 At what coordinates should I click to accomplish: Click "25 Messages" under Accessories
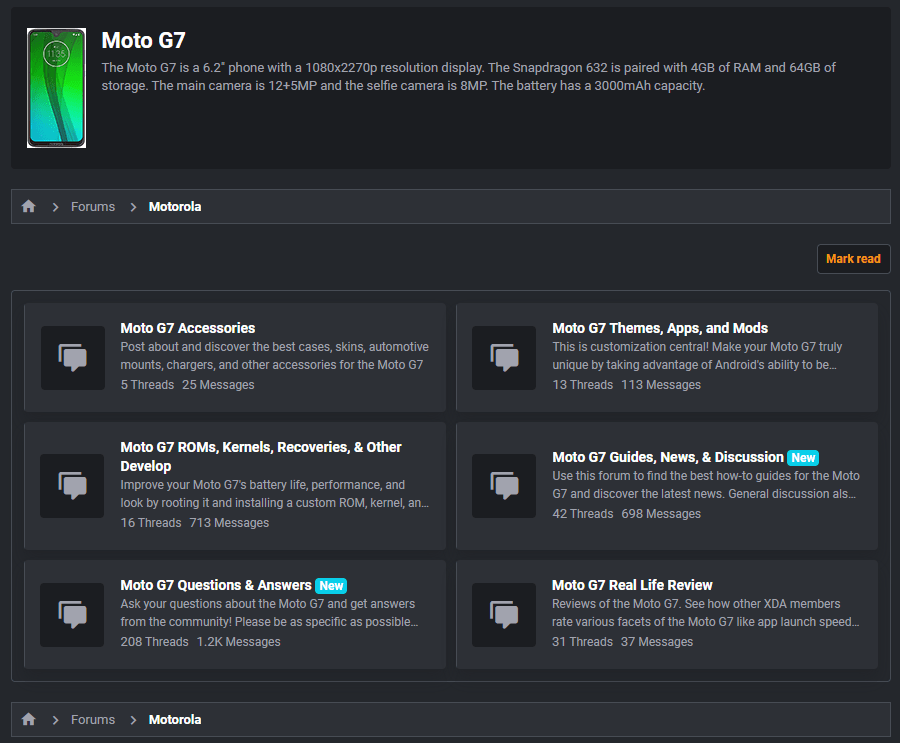point(218,385)
